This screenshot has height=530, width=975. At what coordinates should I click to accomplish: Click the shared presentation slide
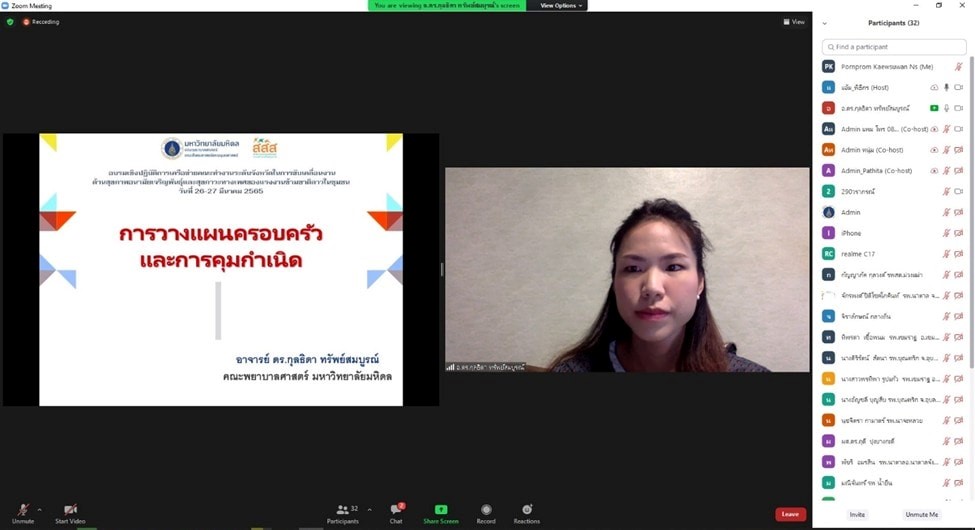point(221,269)
